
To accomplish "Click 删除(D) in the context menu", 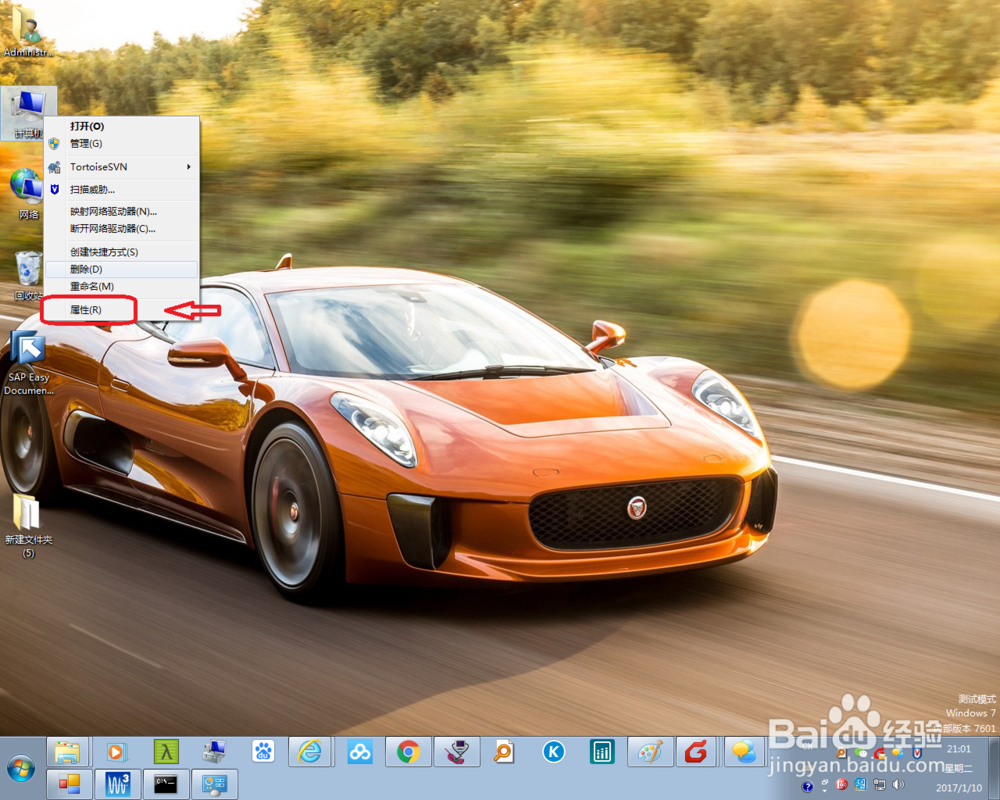I will pyautogui.click(x=121, y=269).
